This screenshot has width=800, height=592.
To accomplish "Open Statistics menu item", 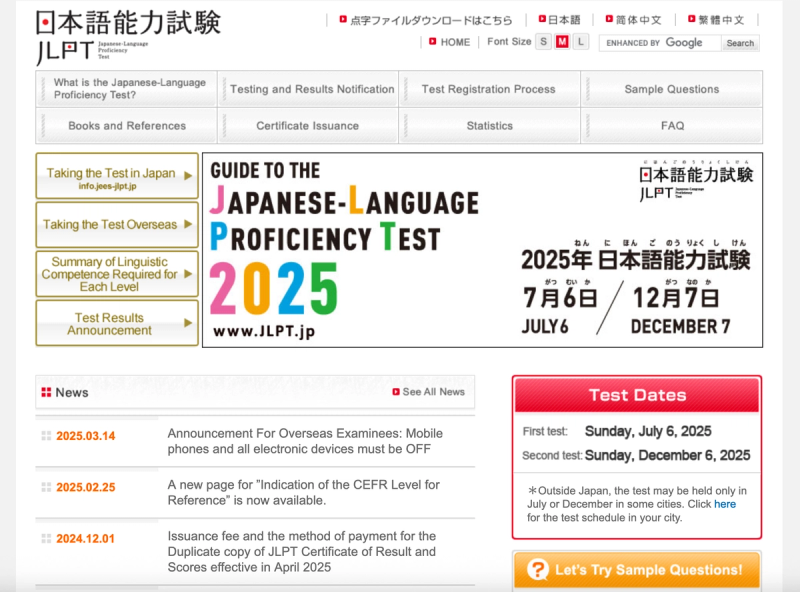I will pos(489,126).
